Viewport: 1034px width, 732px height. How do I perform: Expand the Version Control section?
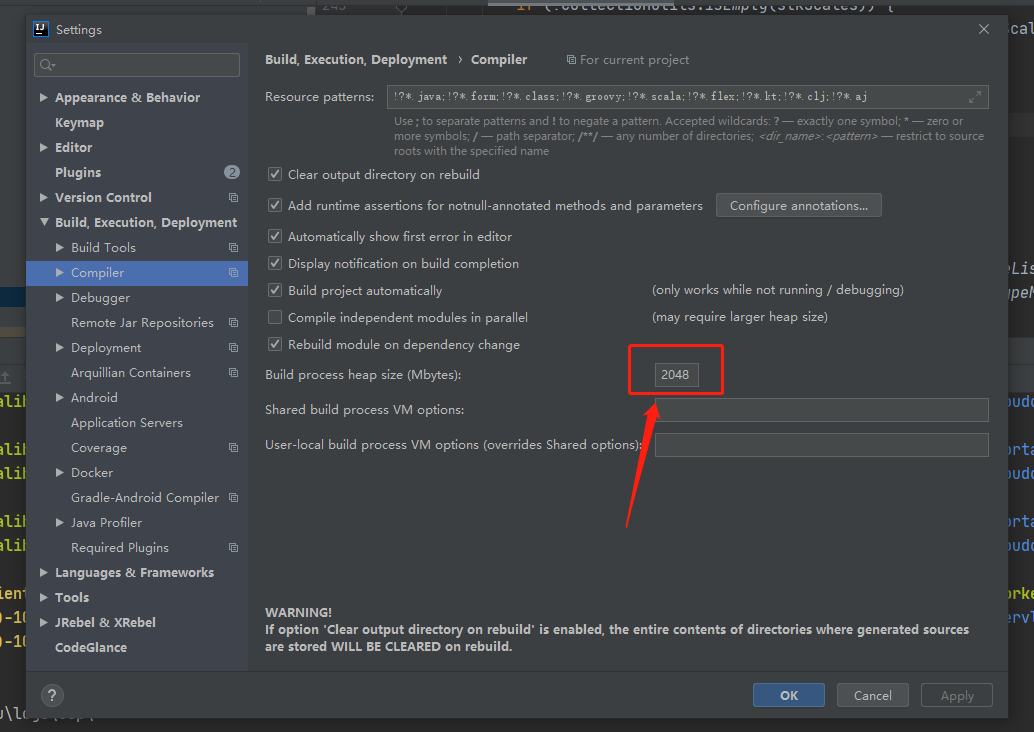point(44,197)
